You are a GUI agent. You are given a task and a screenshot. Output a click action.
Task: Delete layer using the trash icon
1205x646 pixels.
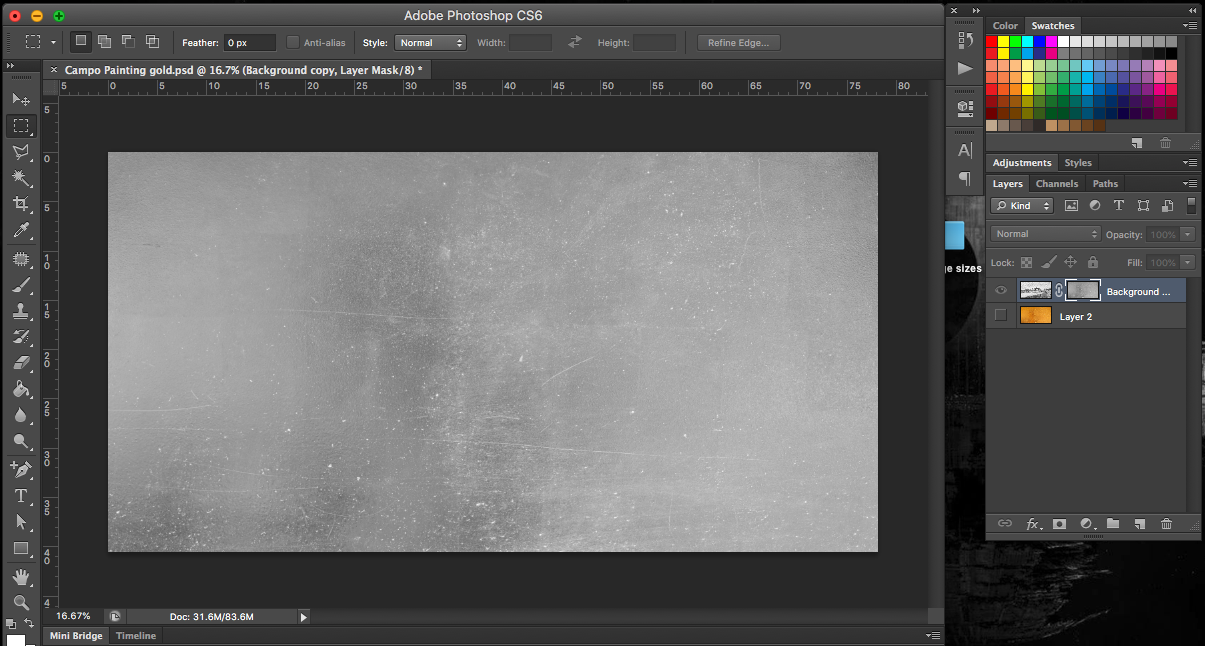click(1166, 523)
